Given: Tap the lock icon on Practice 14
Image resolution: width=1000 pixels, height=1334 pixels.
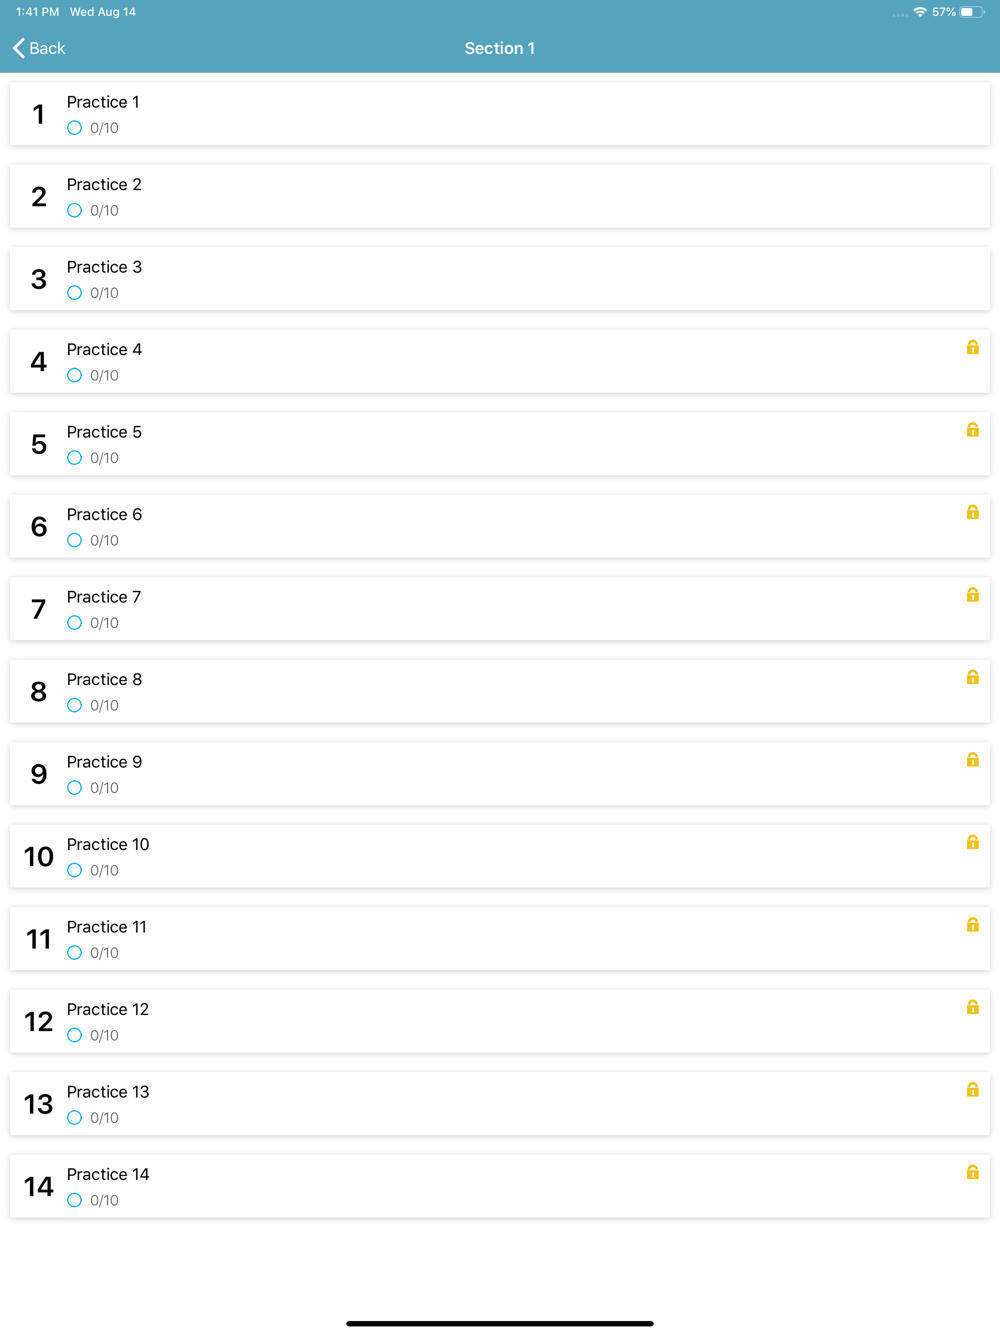Looking at the screenshot, I should click(x=972, y=1172).
